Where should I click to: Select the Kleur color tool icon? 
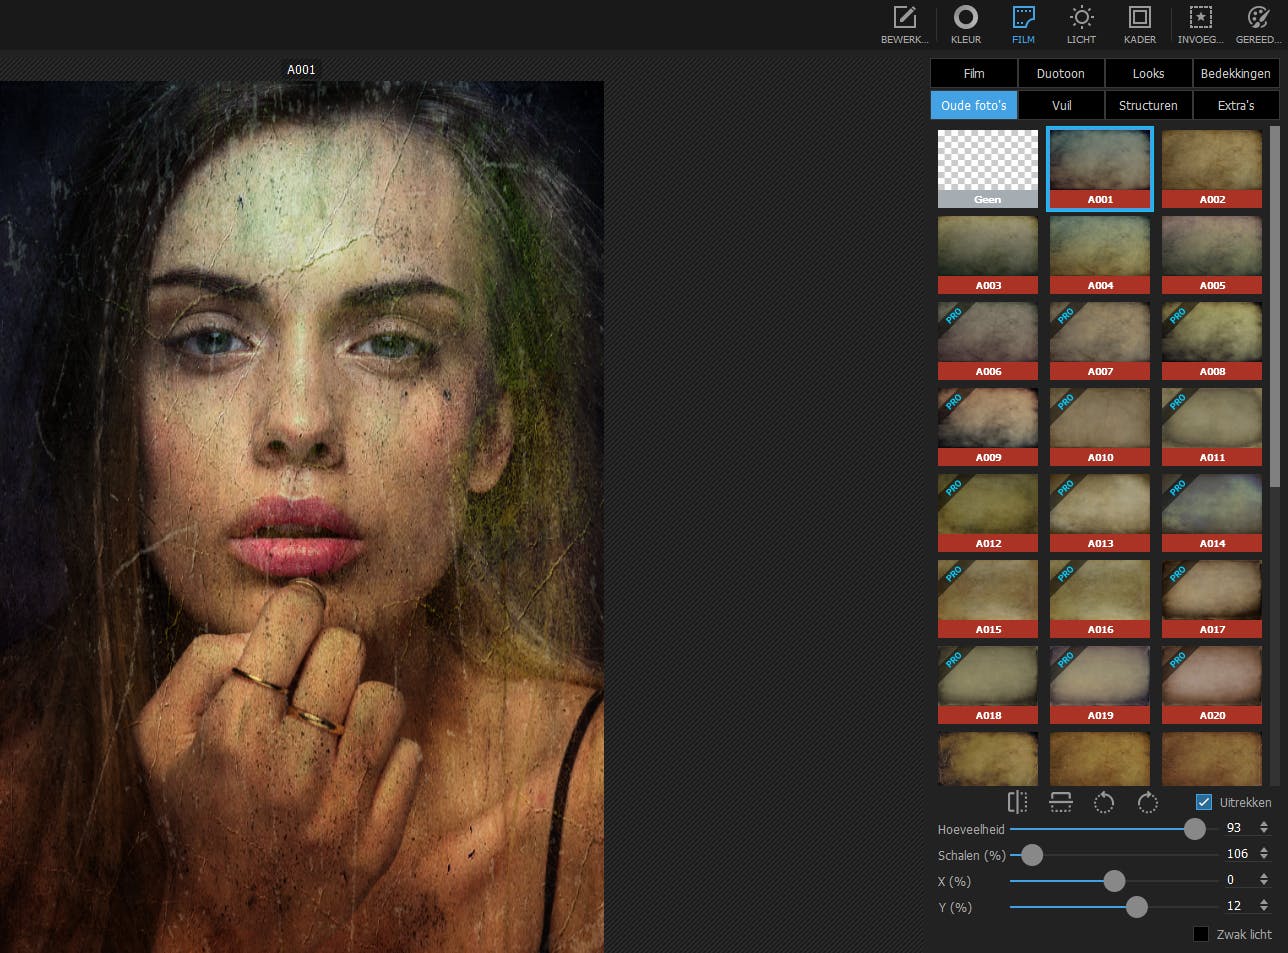tap(965, 24)
